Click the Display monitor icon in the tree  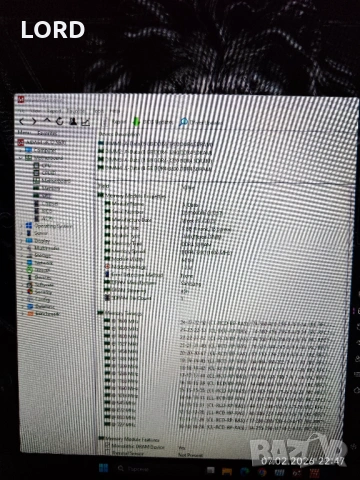pyautogui.click(x=29, y=241)
